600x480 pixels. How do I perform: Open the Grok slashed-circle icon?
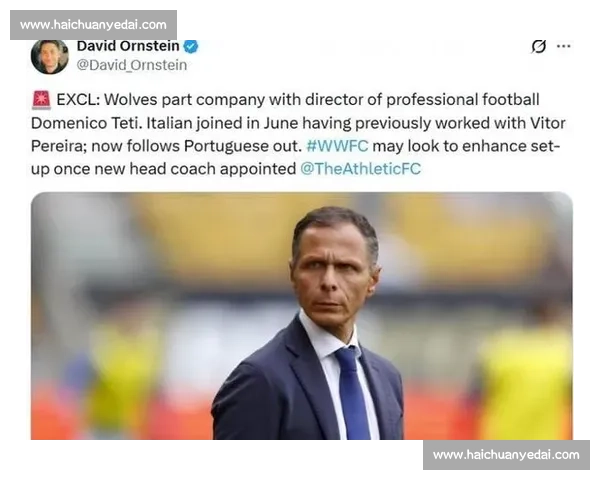point(539,47)
